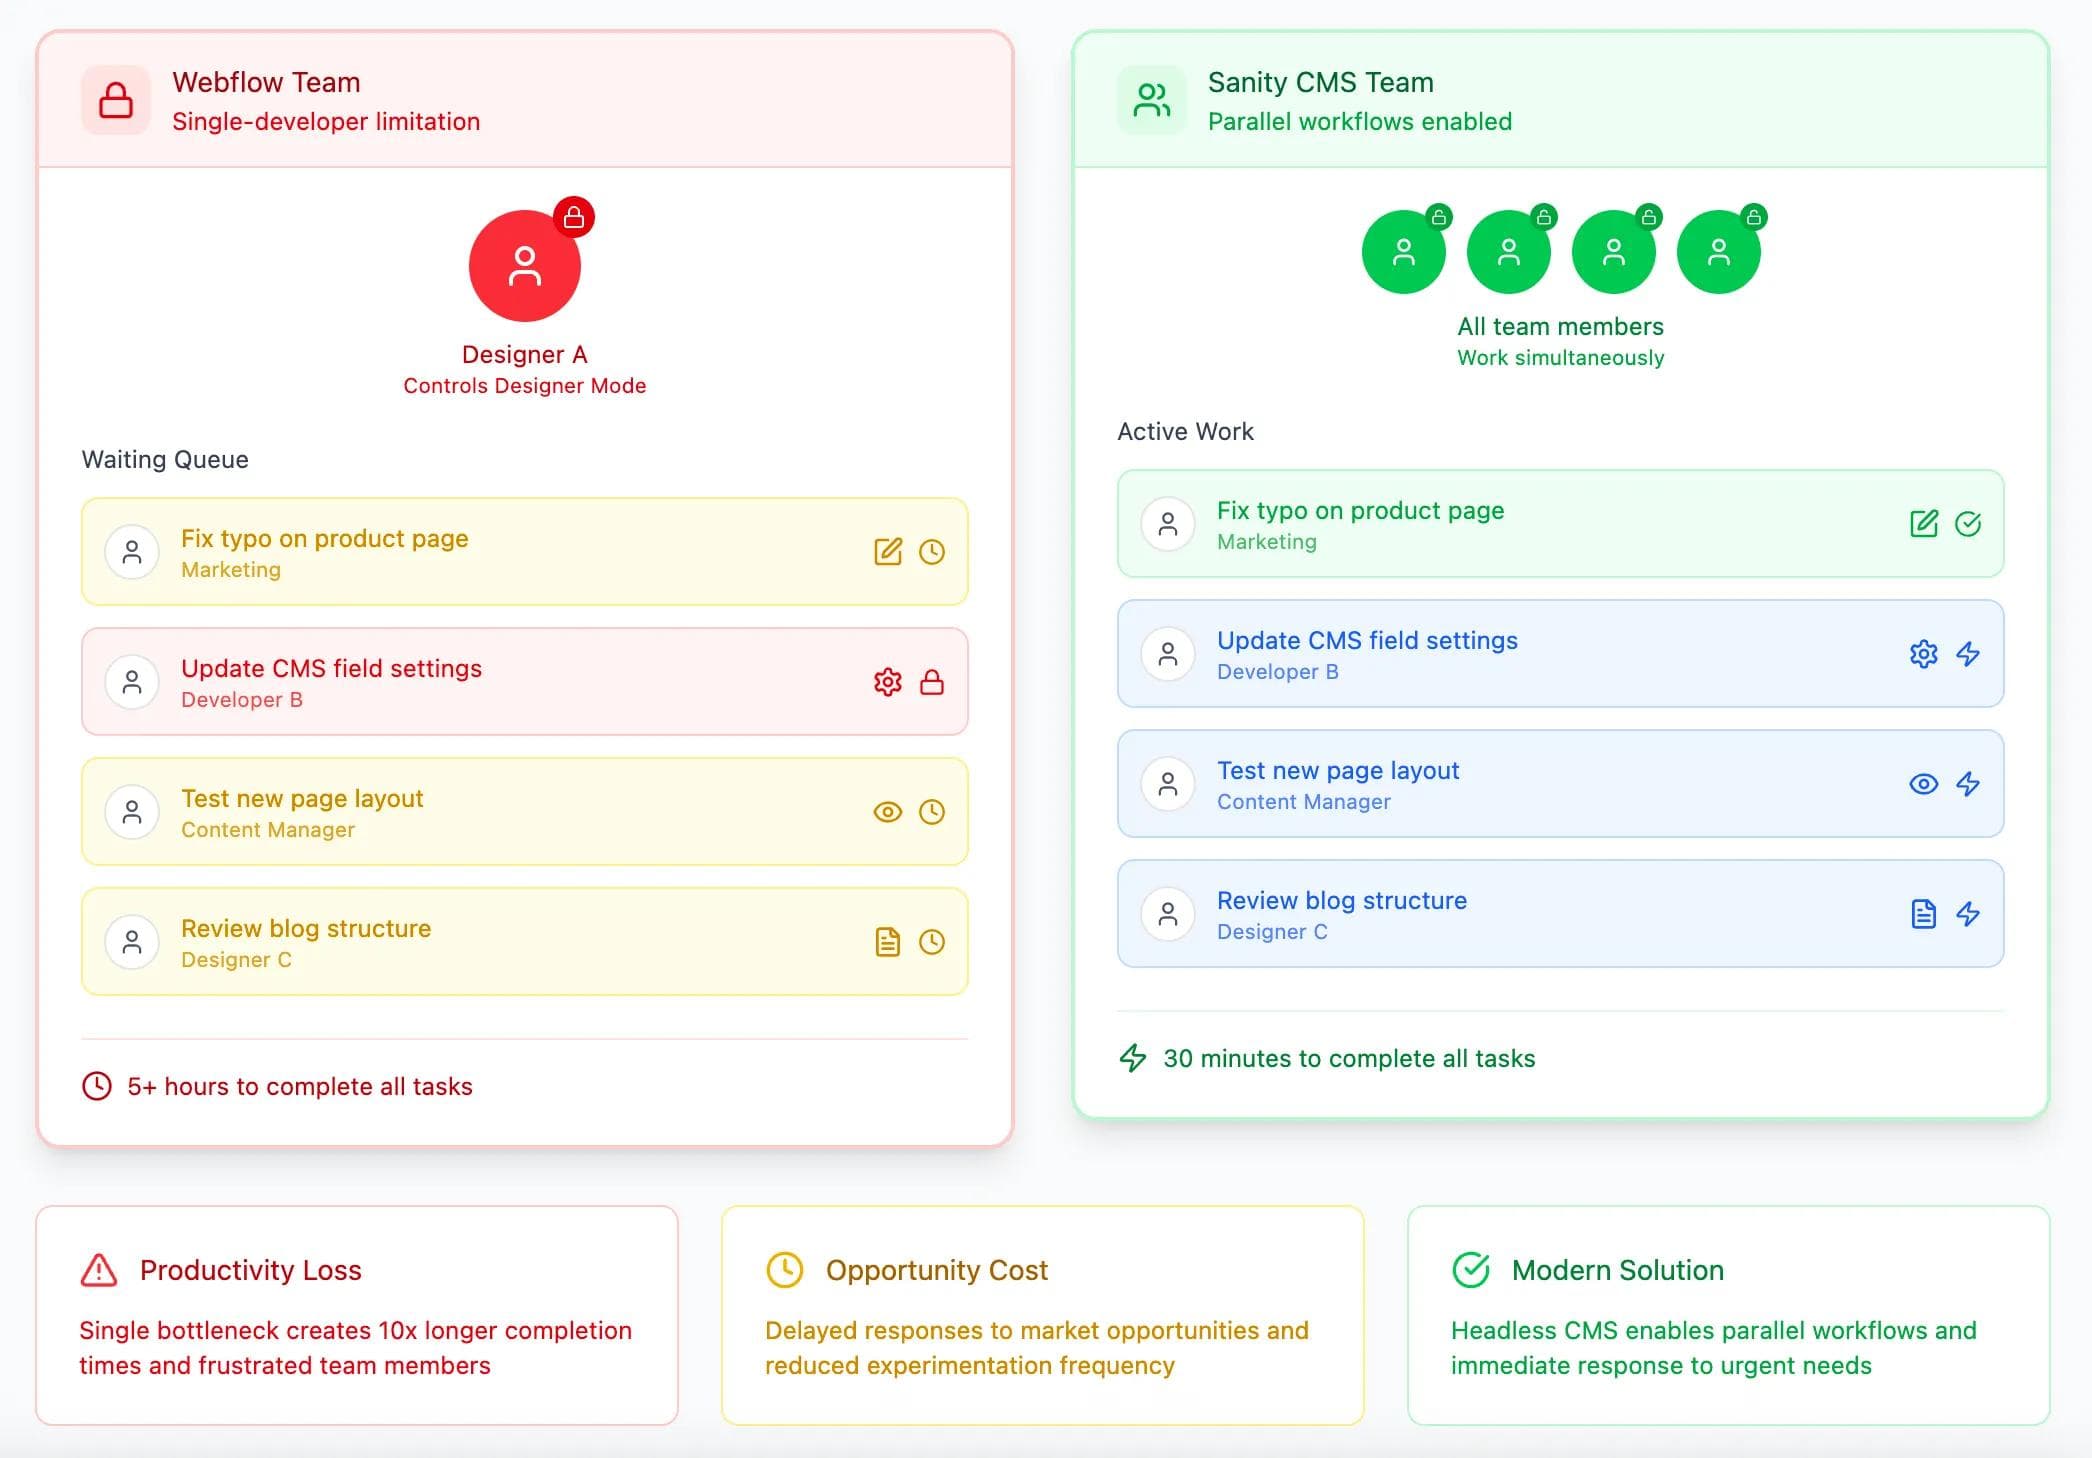Click the lock icon beside Webflow Team
This screenshot has width=2092, height=1458.
click(x=116, y=100)
